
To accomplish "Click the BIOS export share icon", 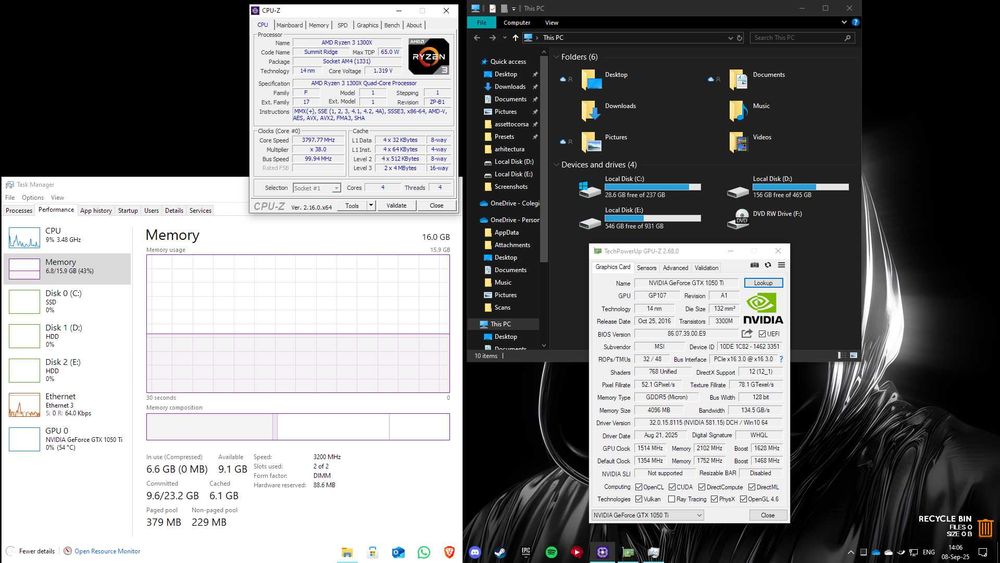I will [746, 333].
